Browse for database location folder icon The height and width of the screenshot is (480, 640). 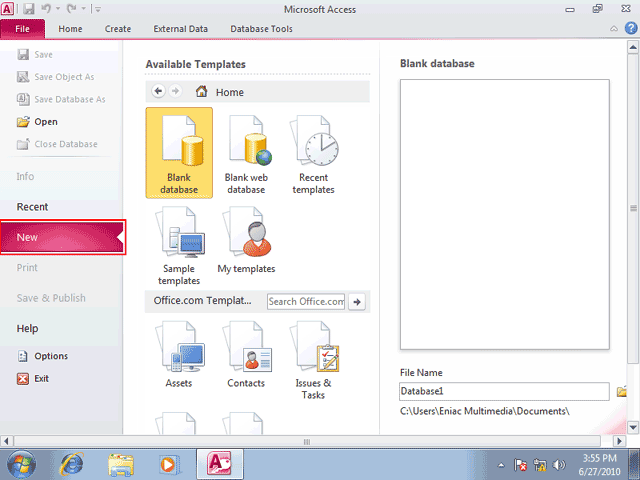point(622,391)
